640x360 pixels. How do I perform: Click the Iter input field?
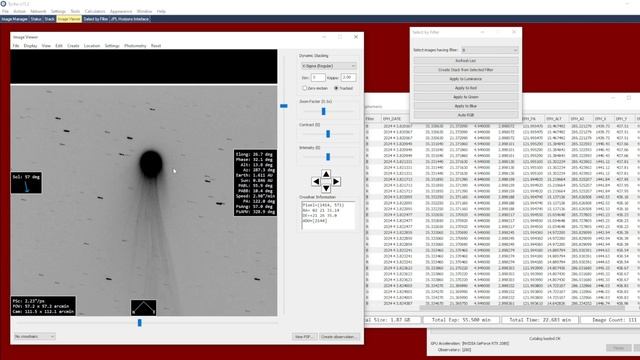(318, 78)
